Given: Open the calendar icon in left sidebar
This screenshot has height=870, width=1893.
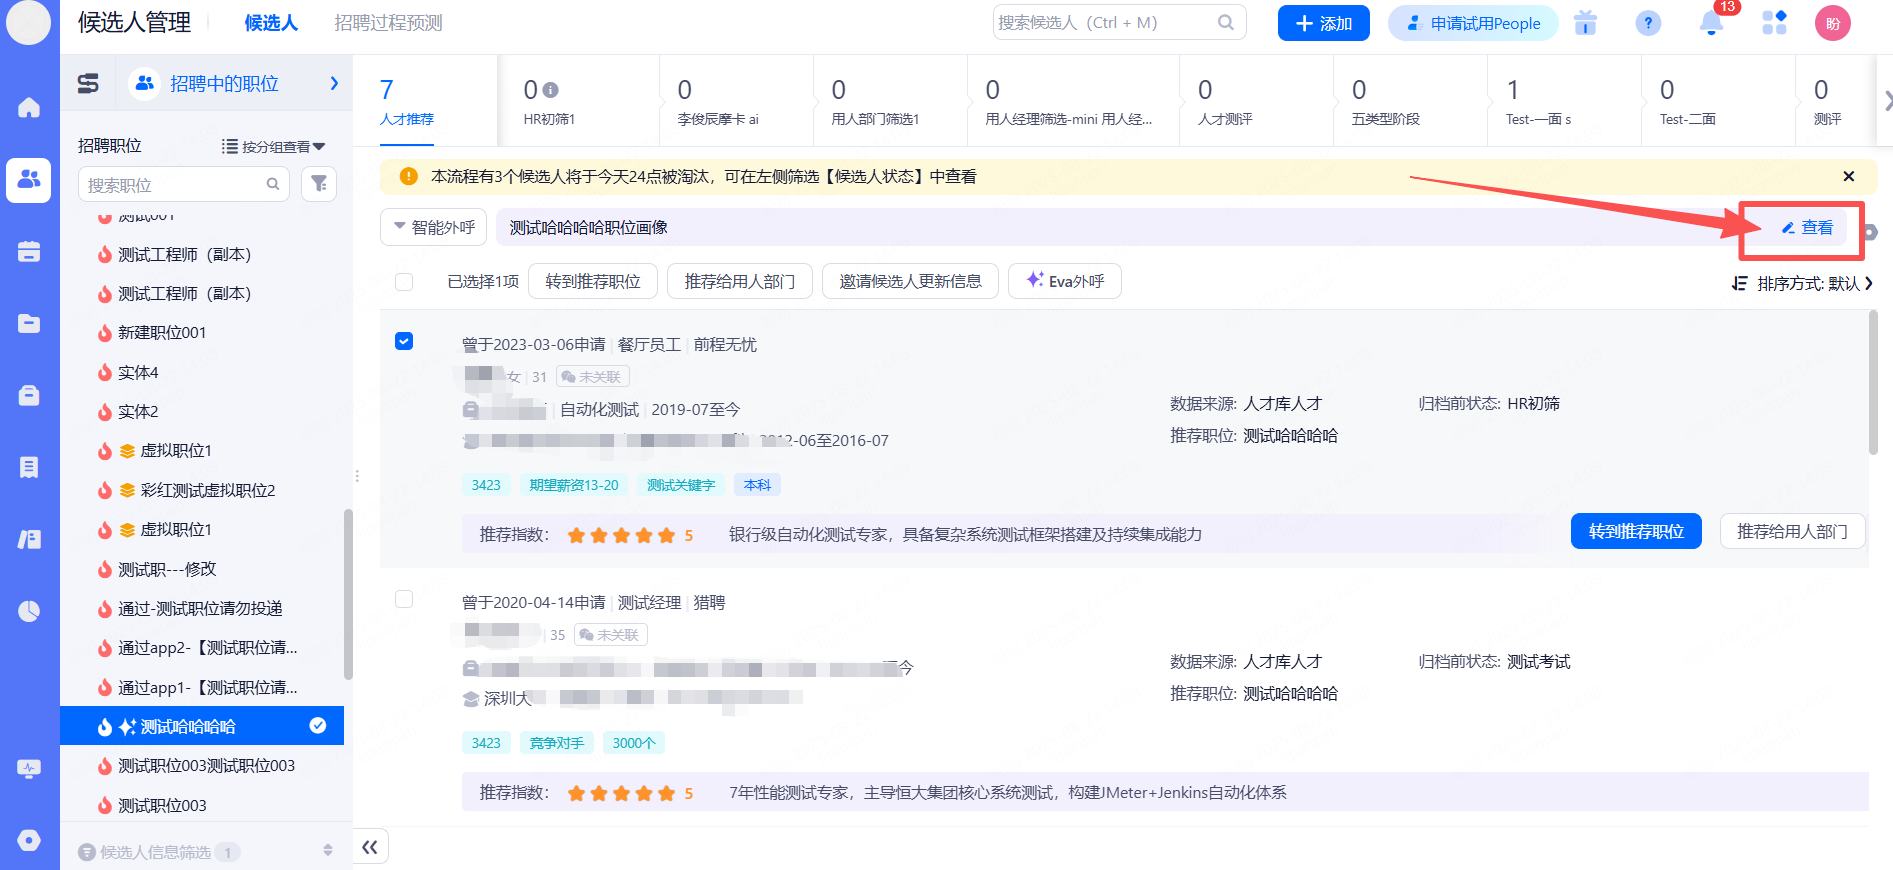Looking at the screenshot, I should coord(29,251).
